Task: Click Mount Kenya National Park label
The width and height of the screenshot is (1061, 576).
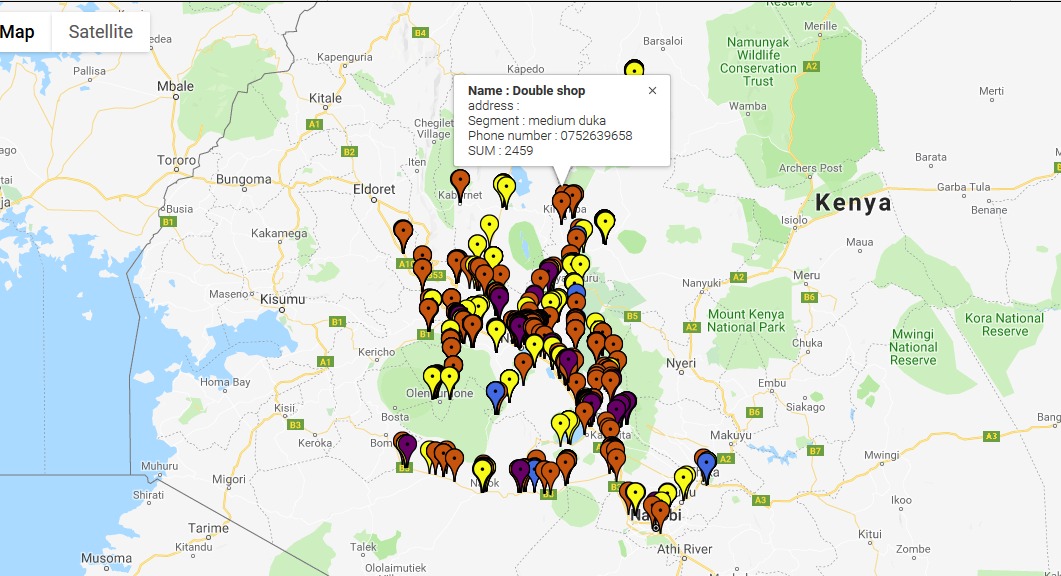Action: [x=746, y=320]
